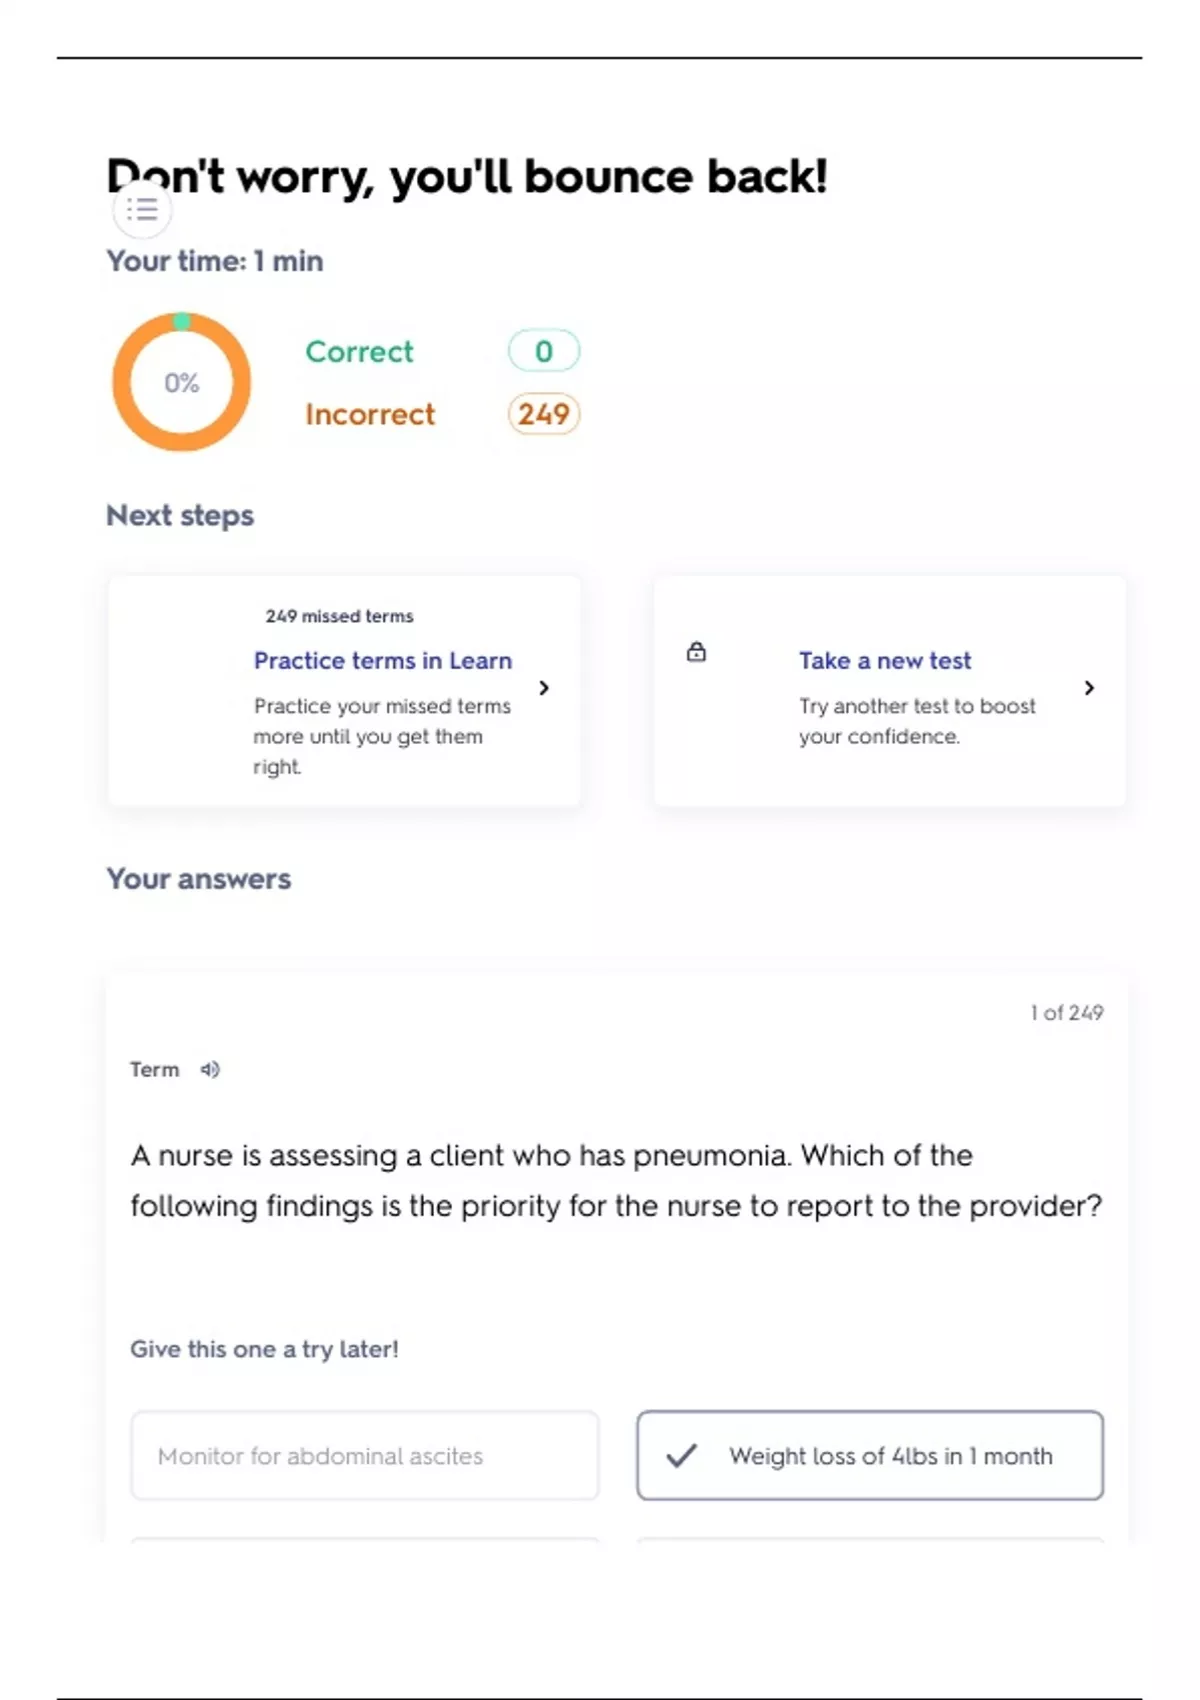Expand the Practice terms in Learn chevron
This screenshot has height=1700, width=1200.
click(544, 688)
